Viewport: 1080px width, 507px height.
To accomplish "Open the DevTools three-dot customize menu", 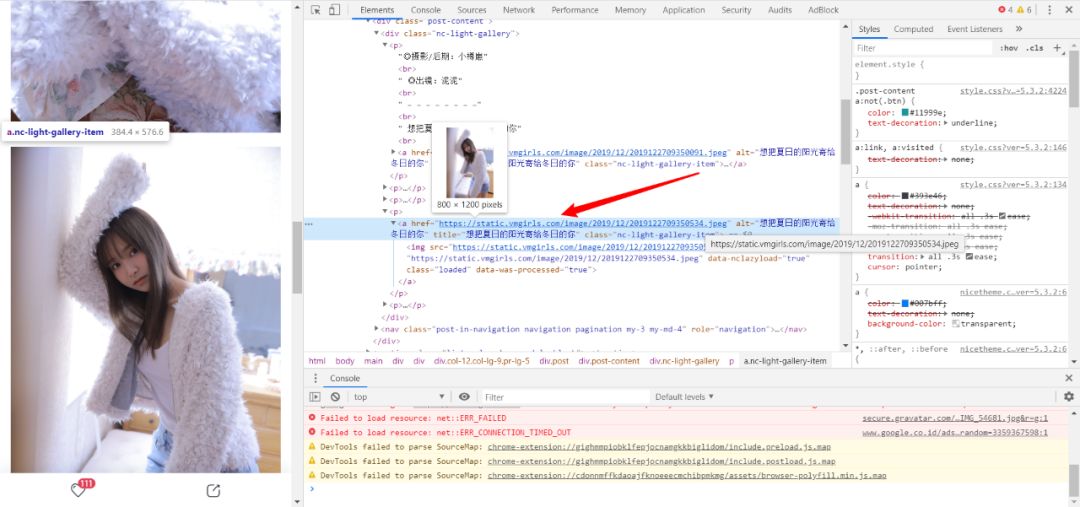I will coord(1050,10).
